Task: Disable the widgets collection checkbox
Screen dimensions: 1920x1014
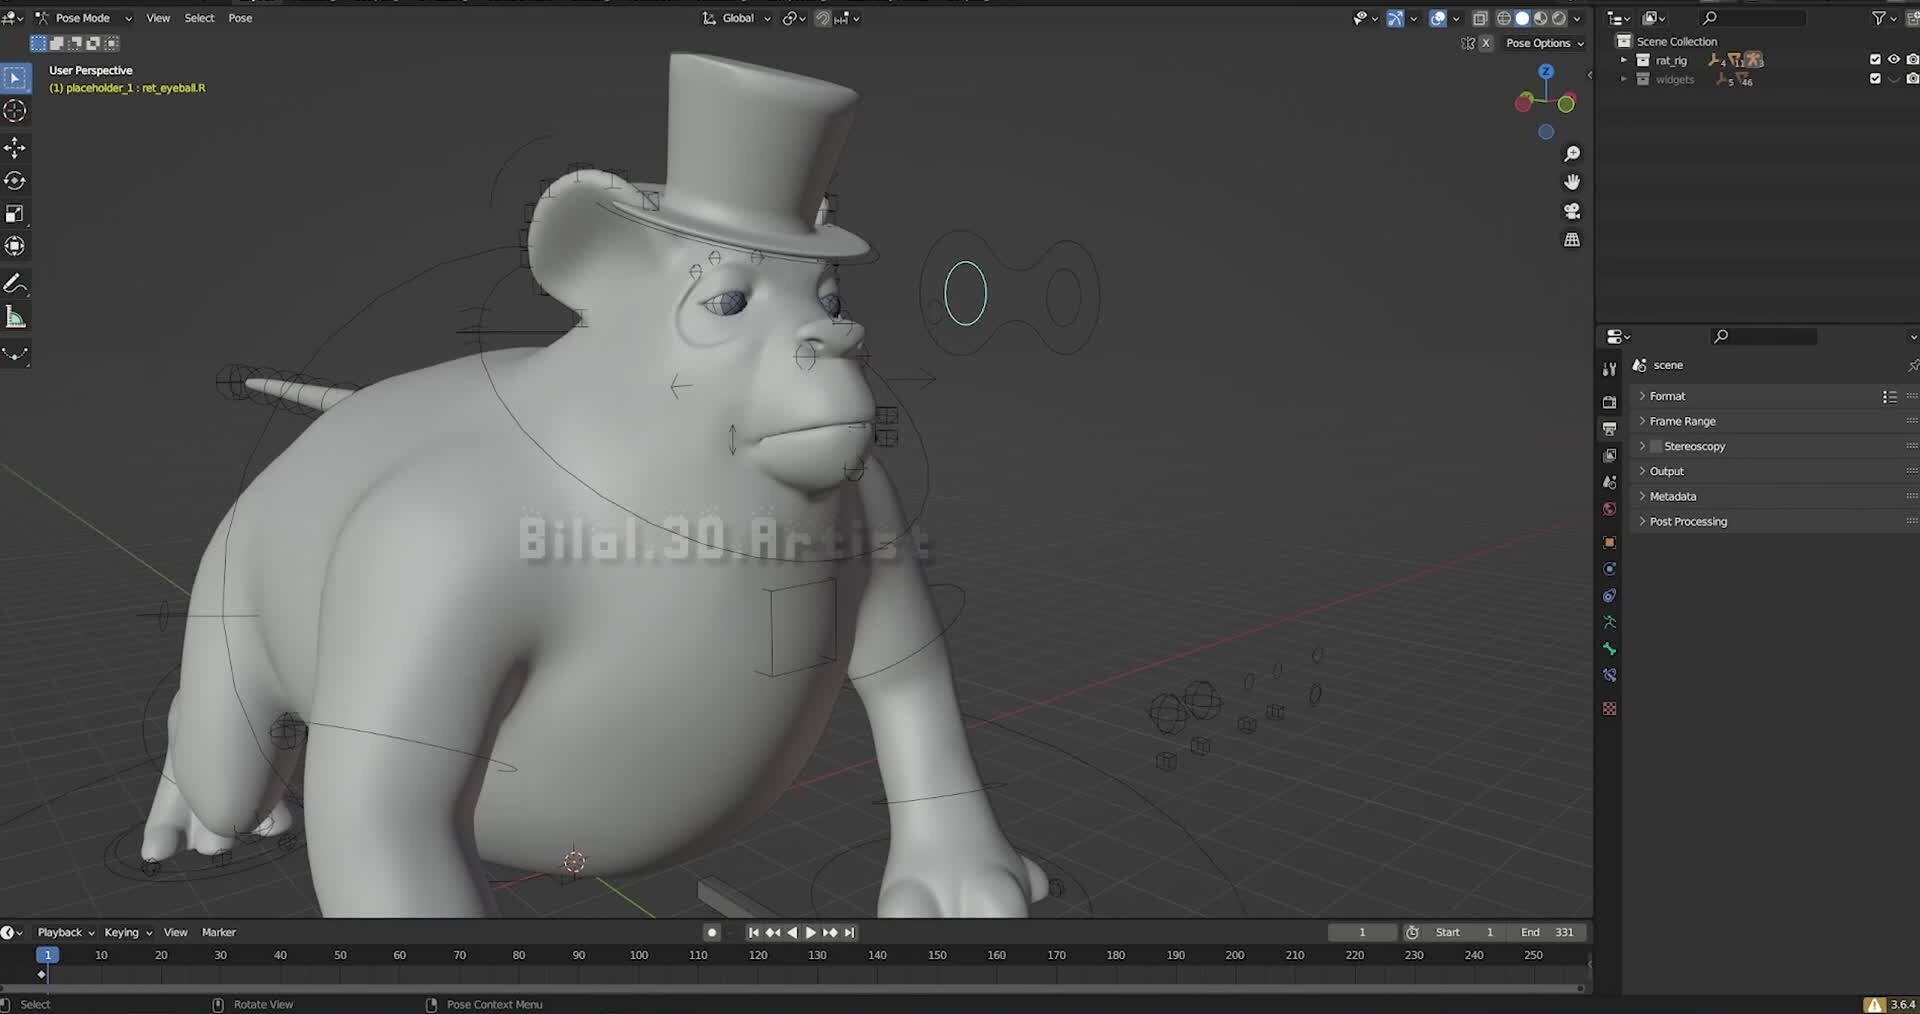Action: pyautogui.click(x=1874, y=78)
